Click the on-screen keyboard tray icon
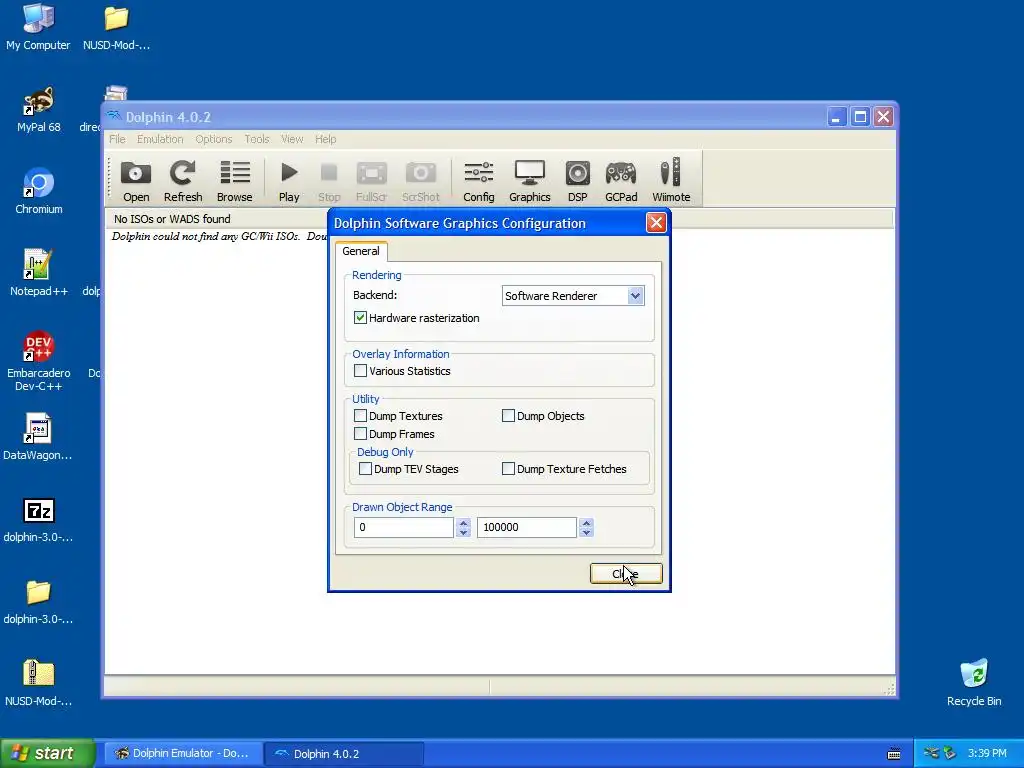 894,754
